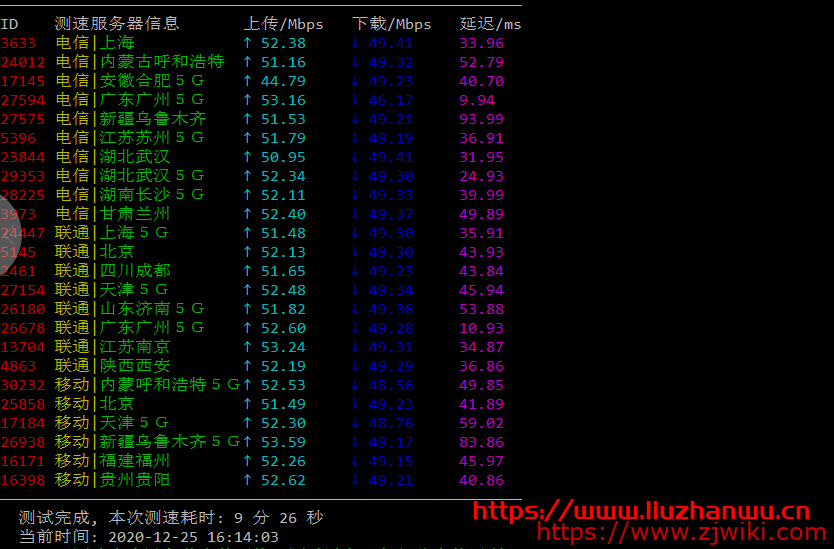Click latency value 83.86
The width and height of the screenshot is (834, 549).
pos(481,442)
